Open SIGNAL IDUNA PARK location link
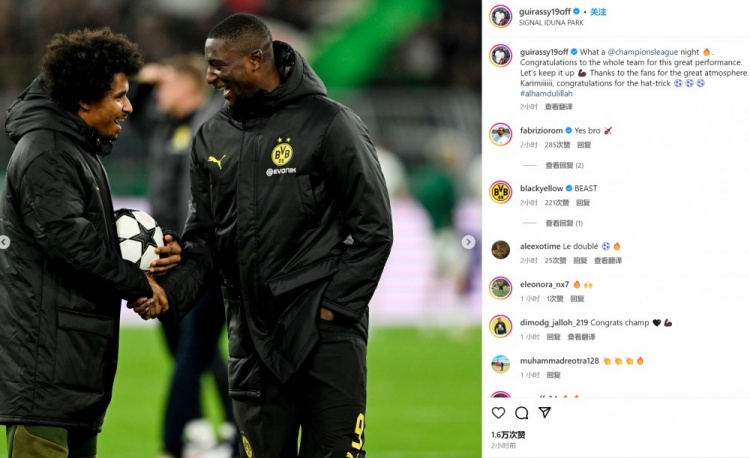Image resolution: width=750 pixels, height=458 pixels. tap(551, 22)
